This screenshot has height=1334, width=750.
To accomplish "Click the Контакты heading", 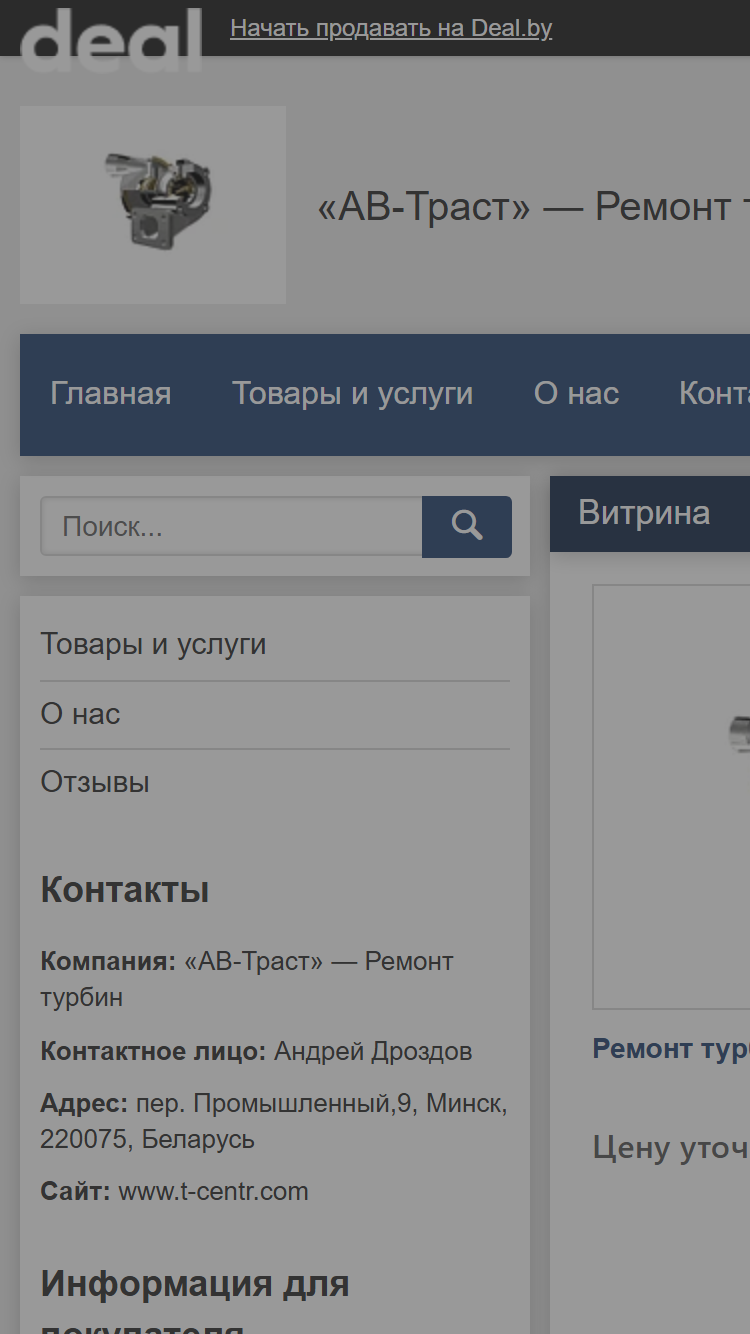I will click(x=125, y=889).
